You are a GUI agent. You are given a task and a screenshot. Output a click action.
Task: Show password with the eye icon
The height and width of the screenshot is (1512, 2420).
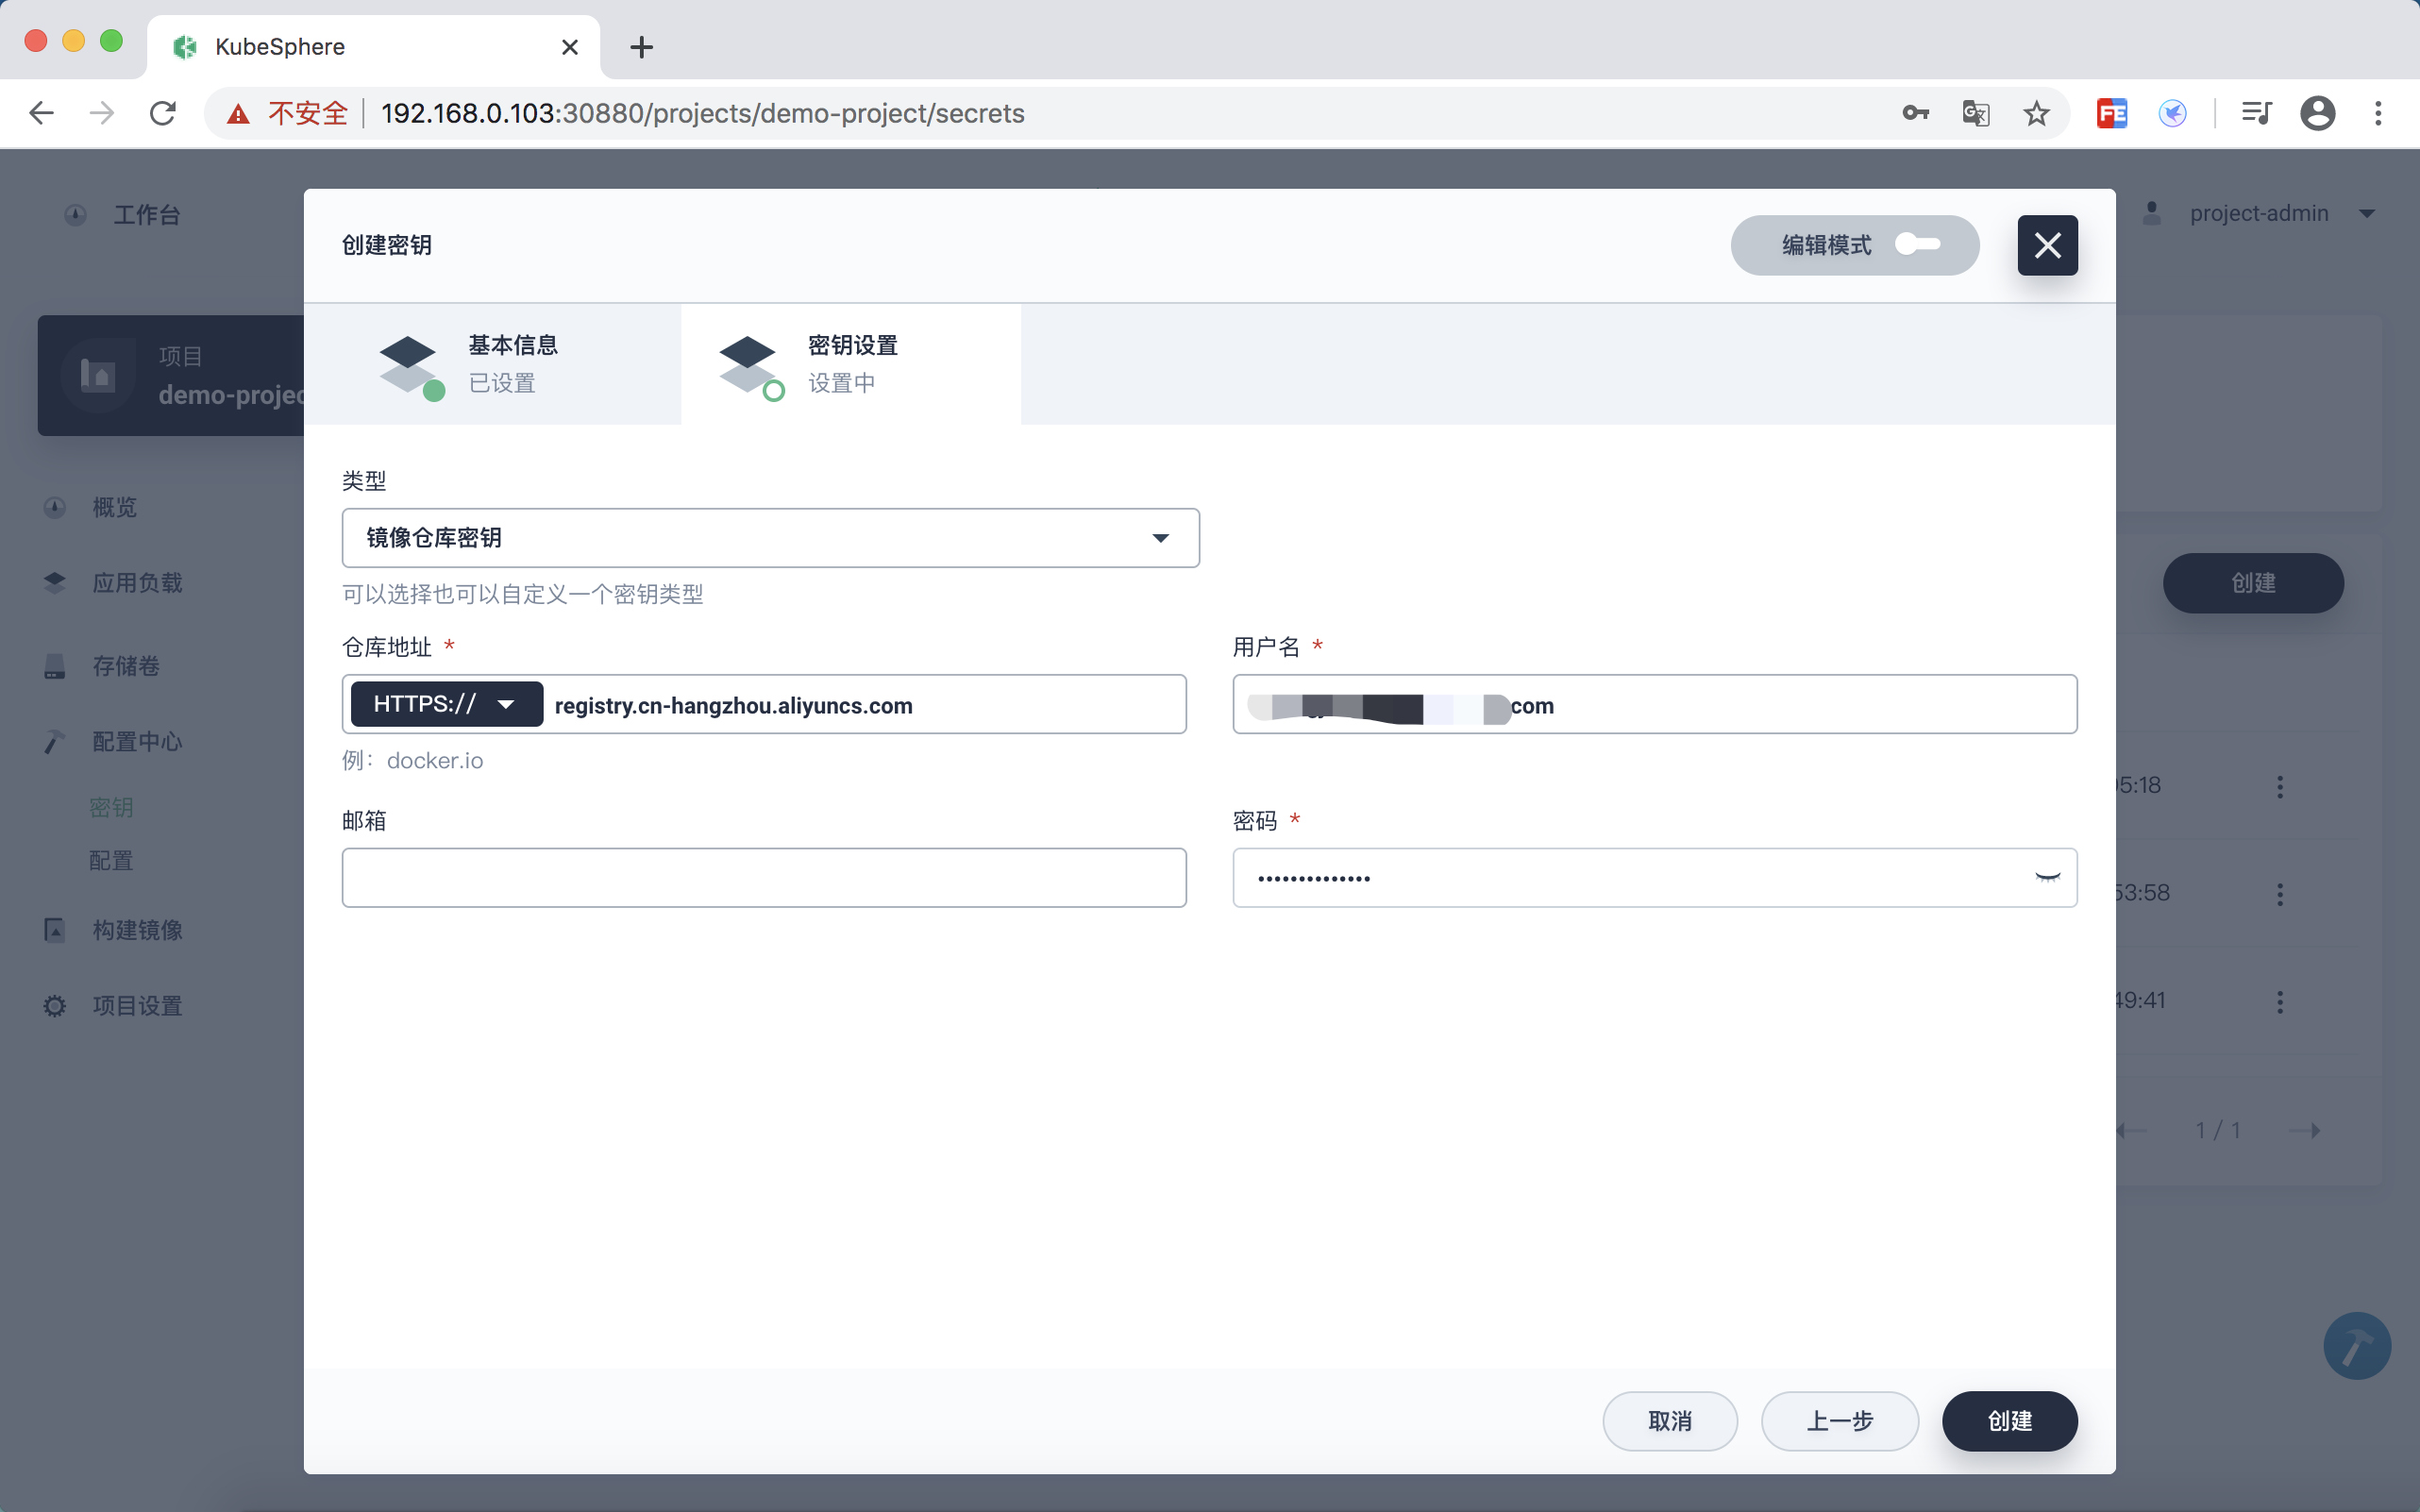pyautogui.click(x=2047, y=878)
